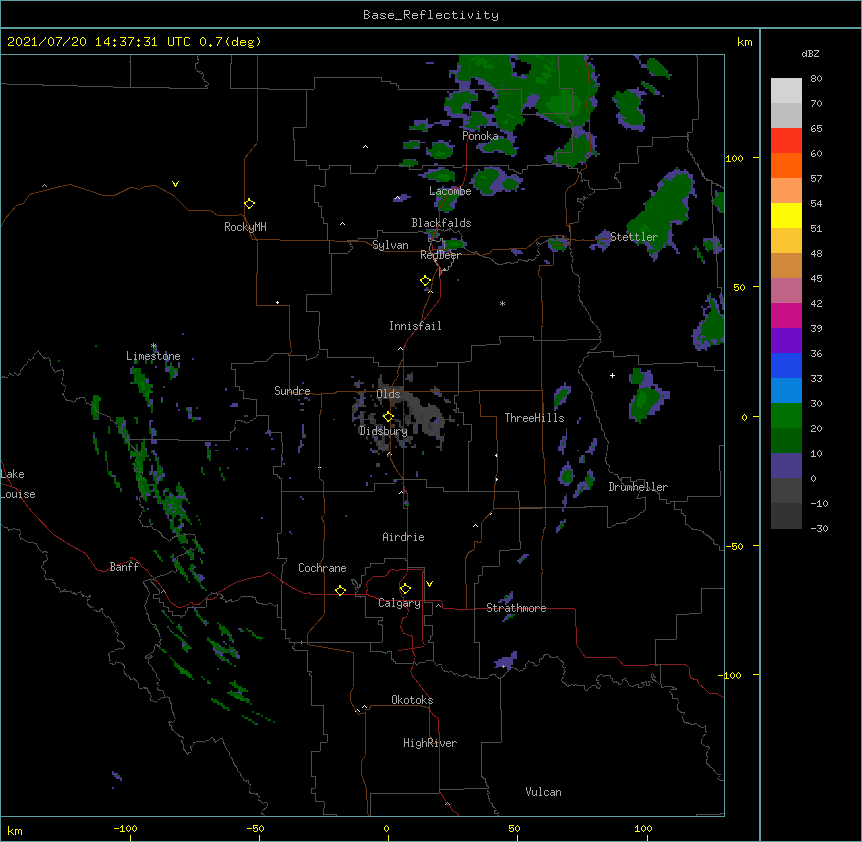The width and height of the screenshot is (862, 842).
Task: Click the dBZ legend heading
Action: pyautogui.click(x=810, y=54)
